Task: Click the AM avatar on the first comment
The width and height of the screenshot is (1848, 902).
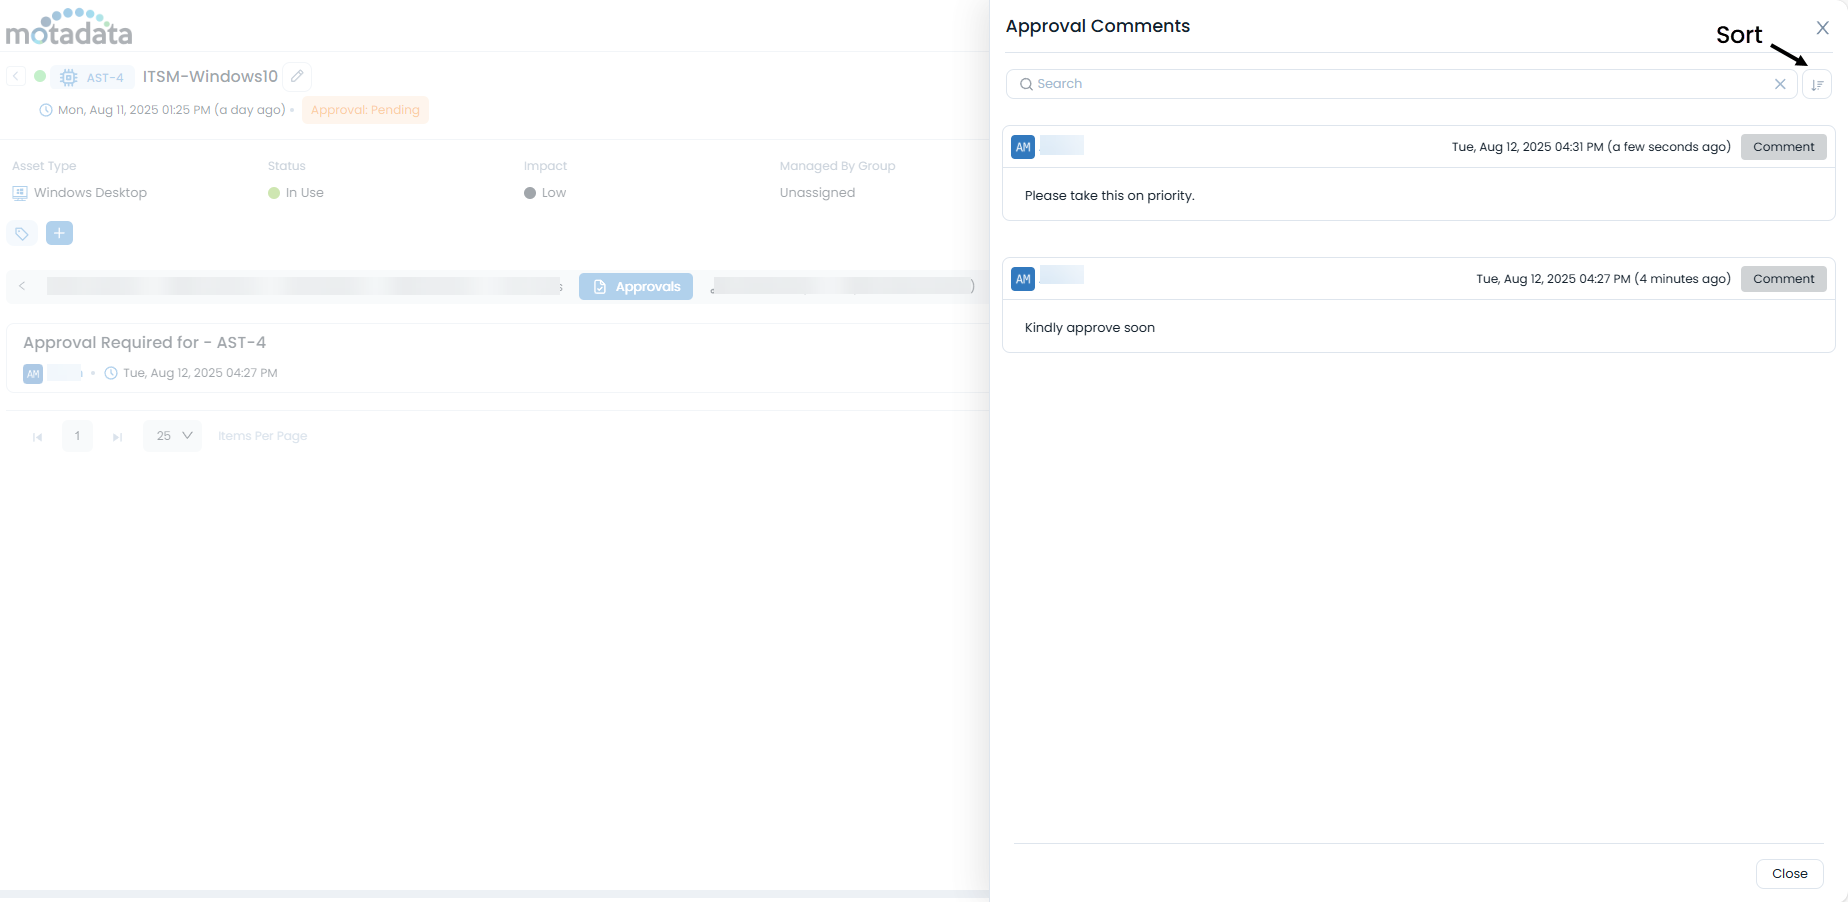Action: (1022, 146)
